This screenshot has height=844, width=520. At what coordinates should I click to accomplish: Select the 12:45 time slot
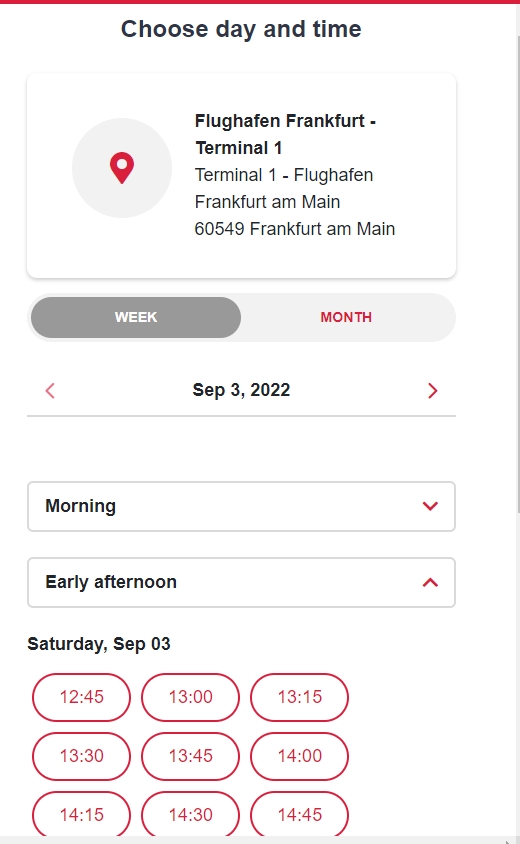point(81,697)
